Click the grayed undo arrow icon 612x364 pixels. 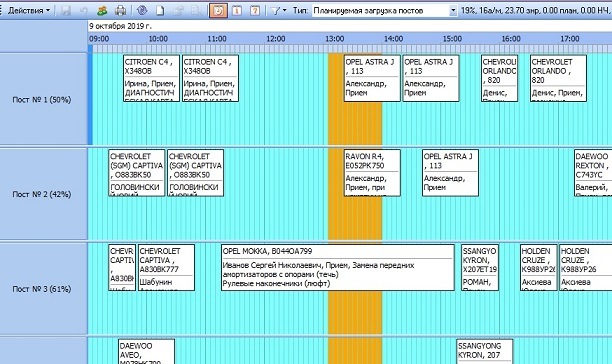tap(84, 11)
